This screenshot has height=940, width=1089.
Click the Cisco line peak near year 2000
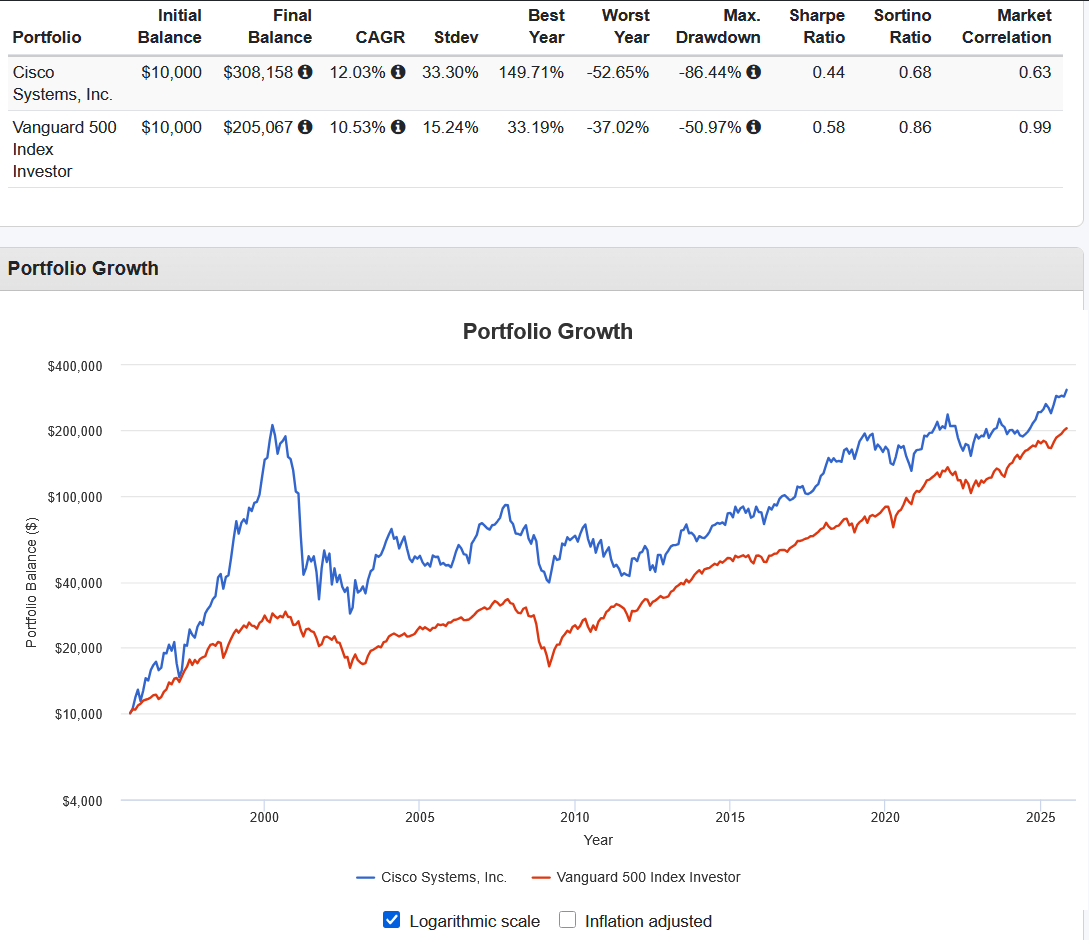click(x=272, y=425)
